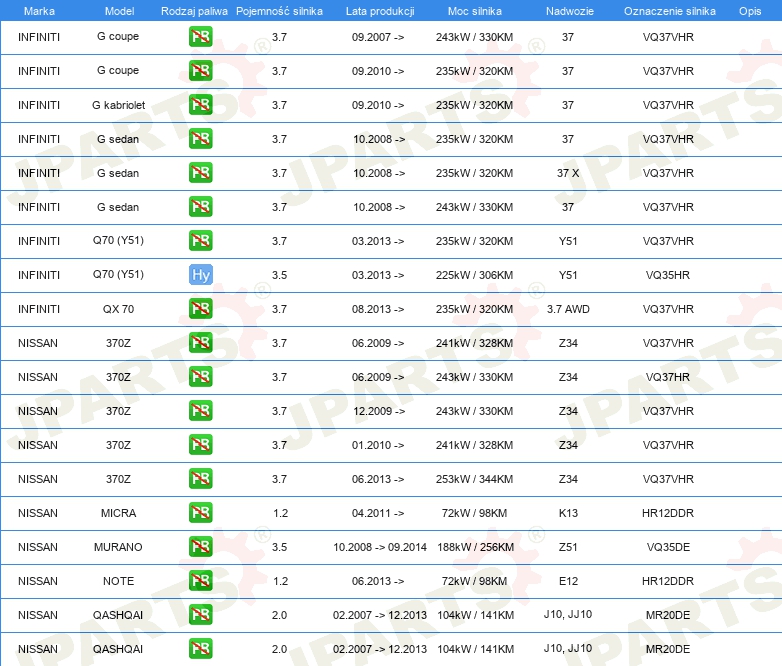782x666 pixels.
Task: Click the 3.7 AWD body cell
Action: pyautogui.click(x=568, y=309)
